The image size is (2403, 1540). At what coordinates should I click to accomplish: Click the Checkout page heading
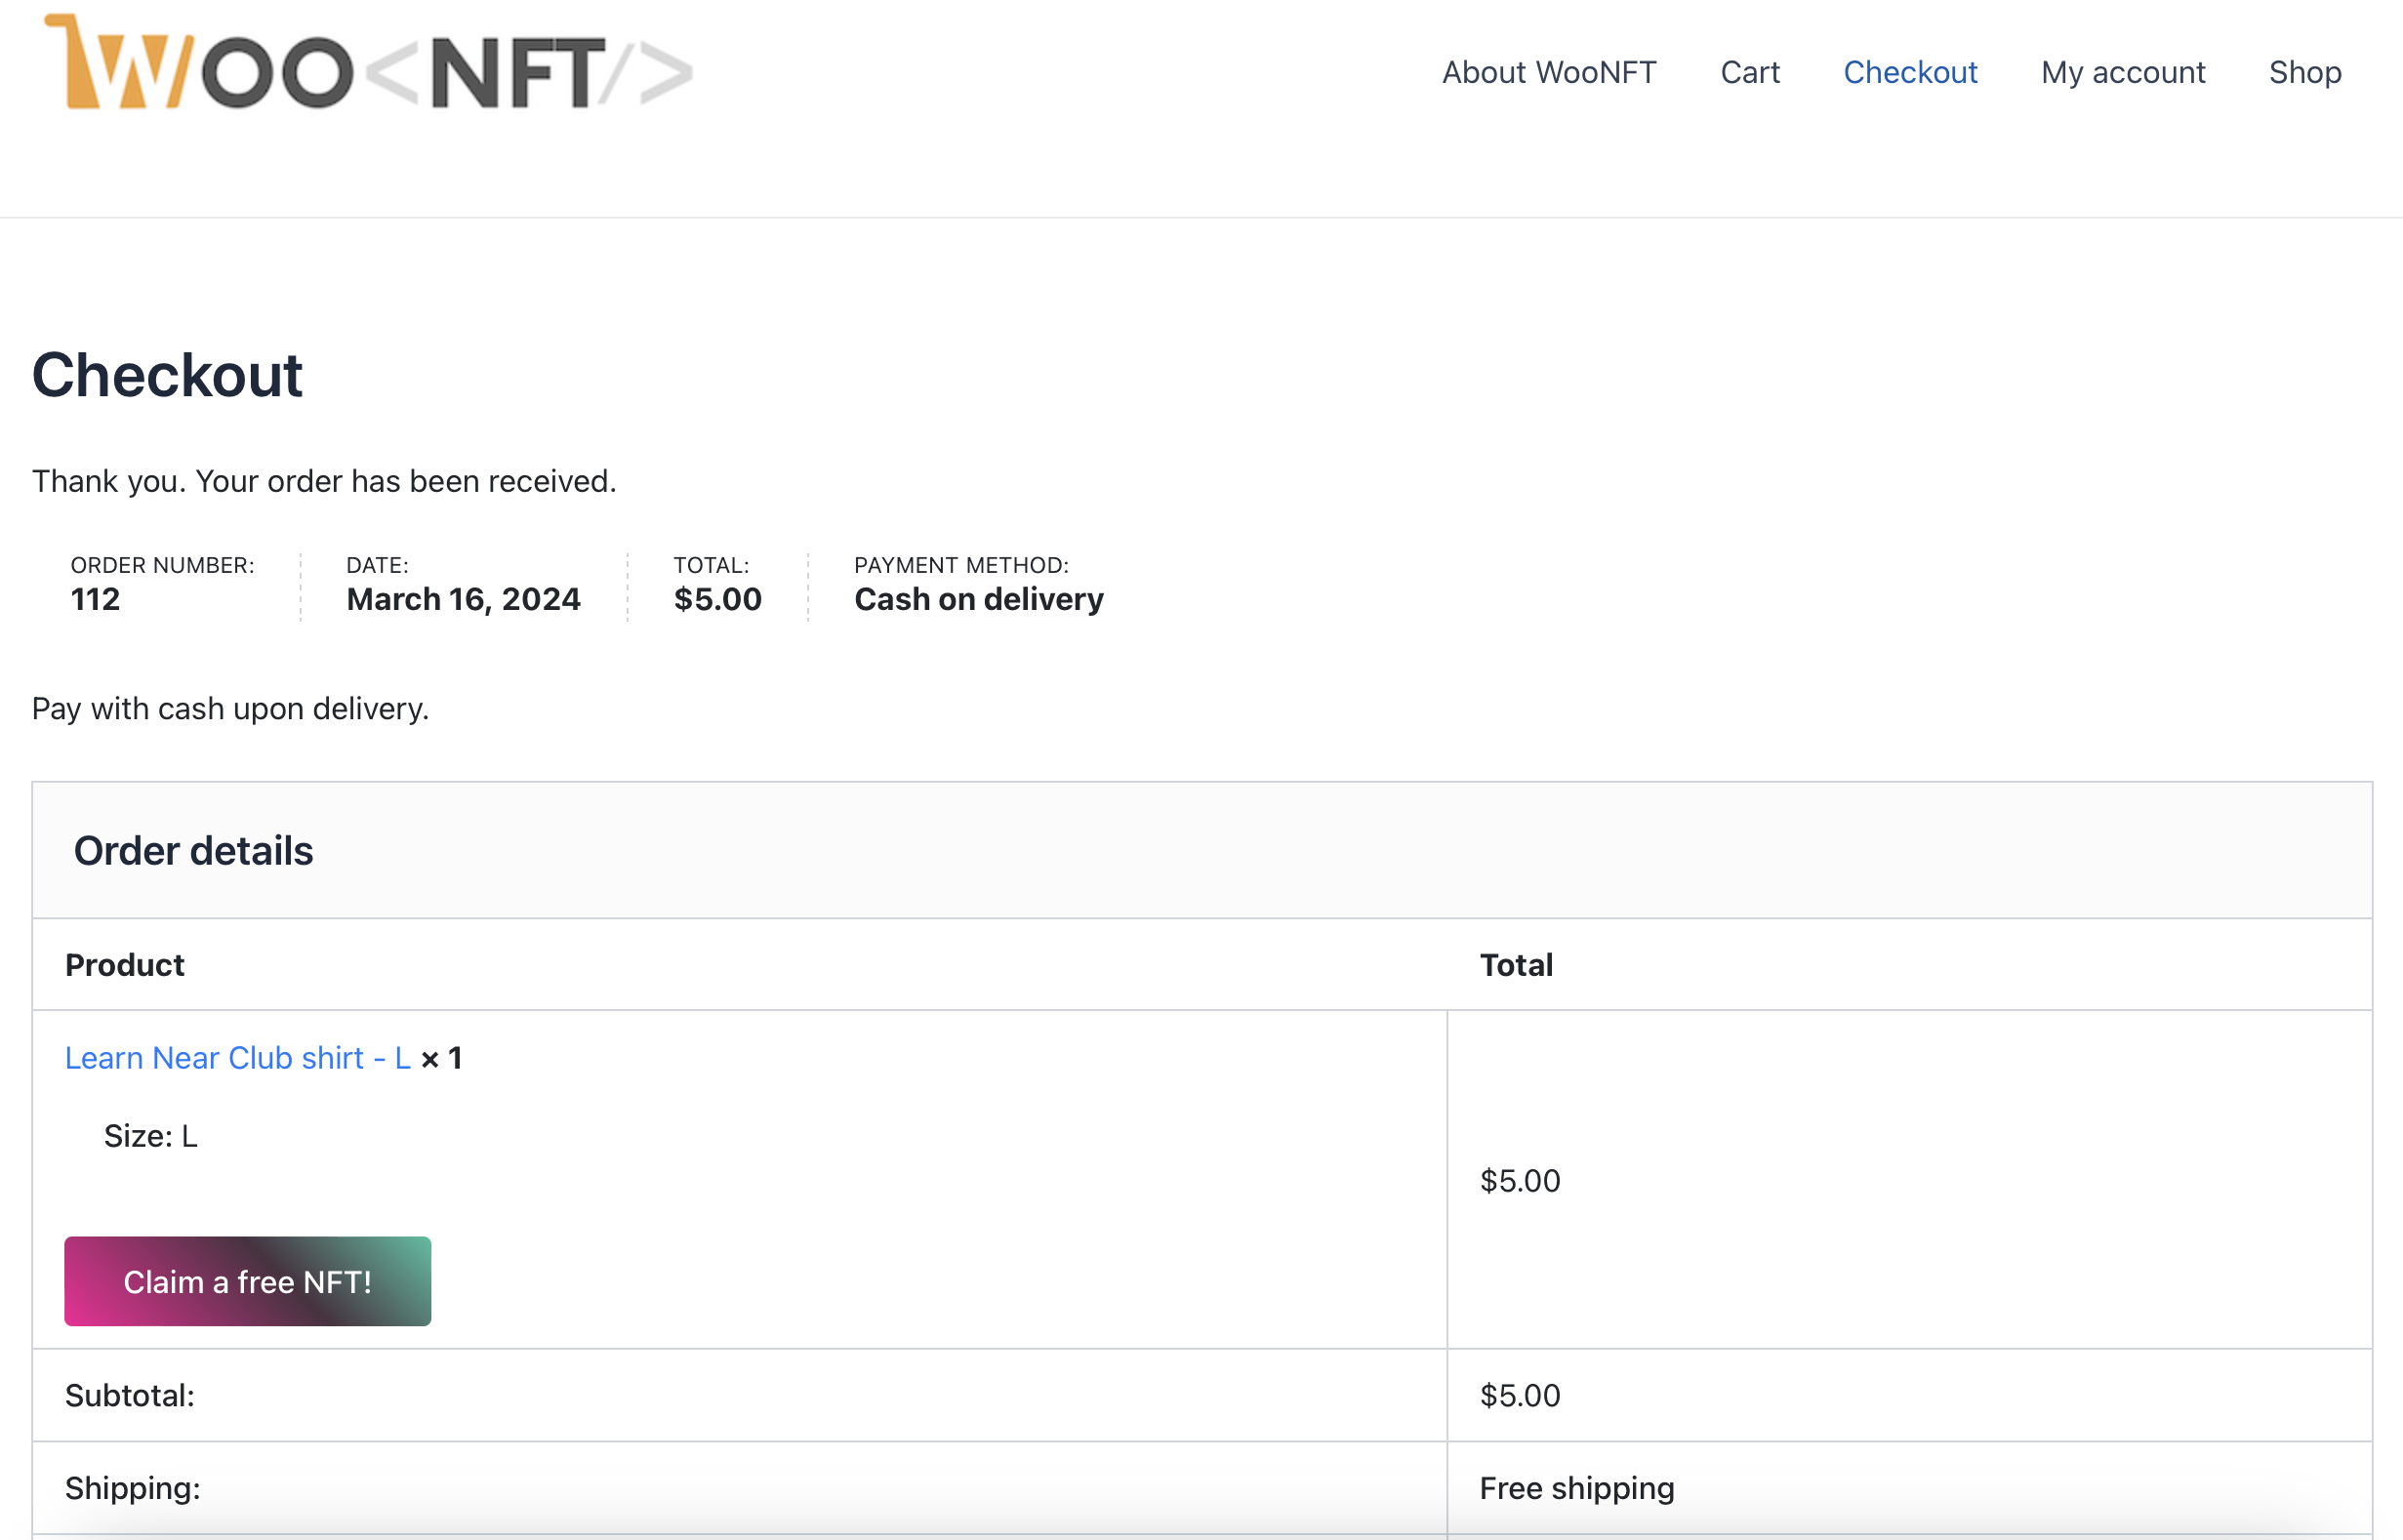click(167, 375)
